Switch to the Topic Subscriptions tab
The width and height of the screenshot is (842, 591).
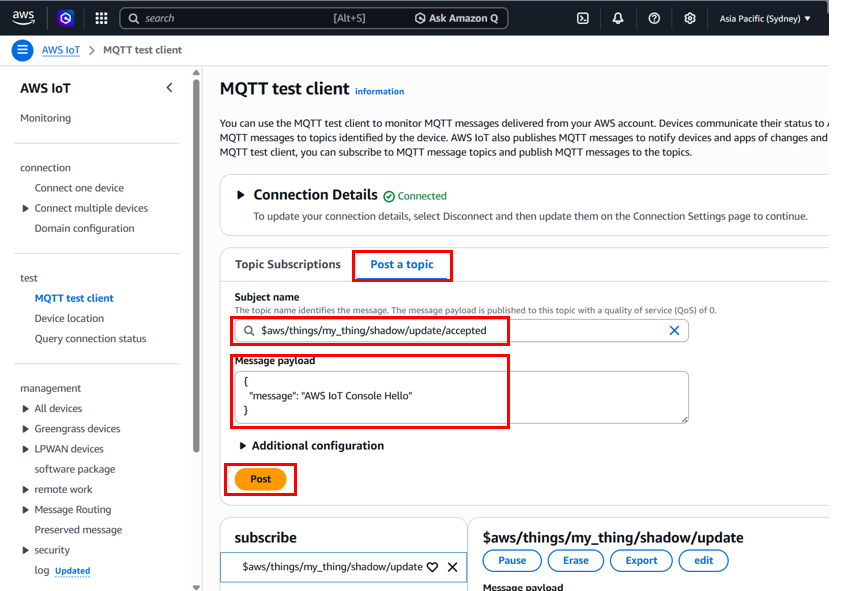pos(288,265)
